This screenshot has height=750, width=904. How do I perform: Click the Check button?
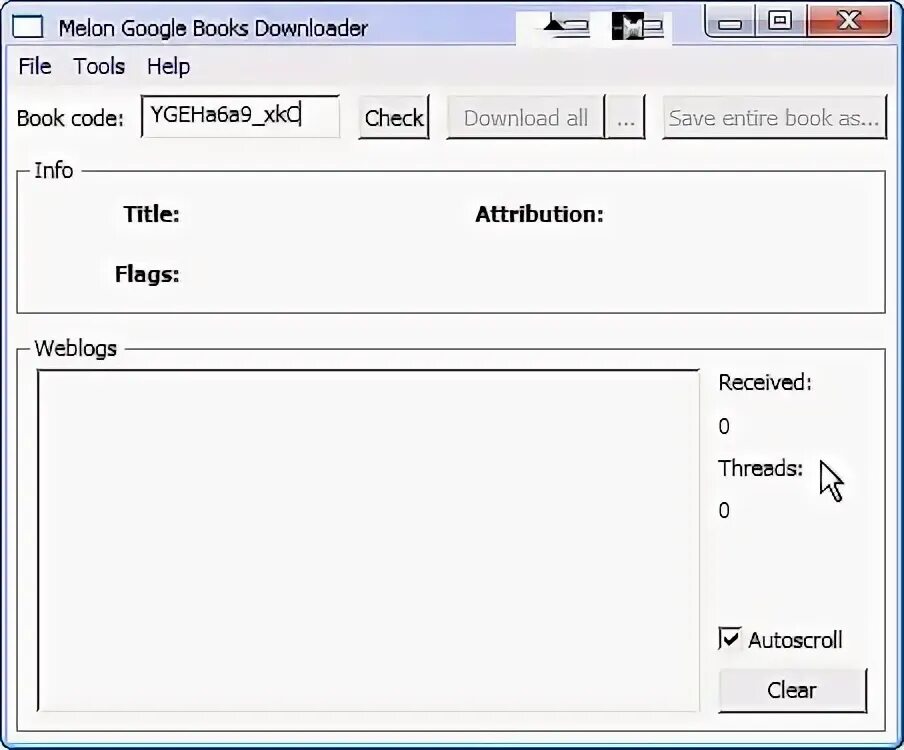point(394,118)
